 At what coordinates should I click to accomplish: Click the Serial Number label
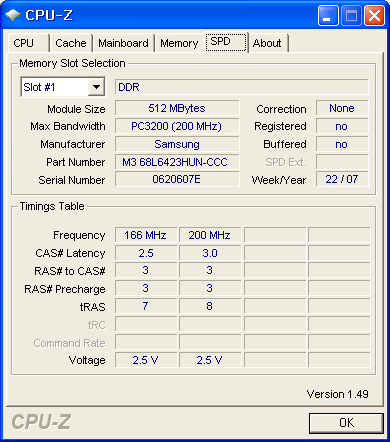coord(72,180)
